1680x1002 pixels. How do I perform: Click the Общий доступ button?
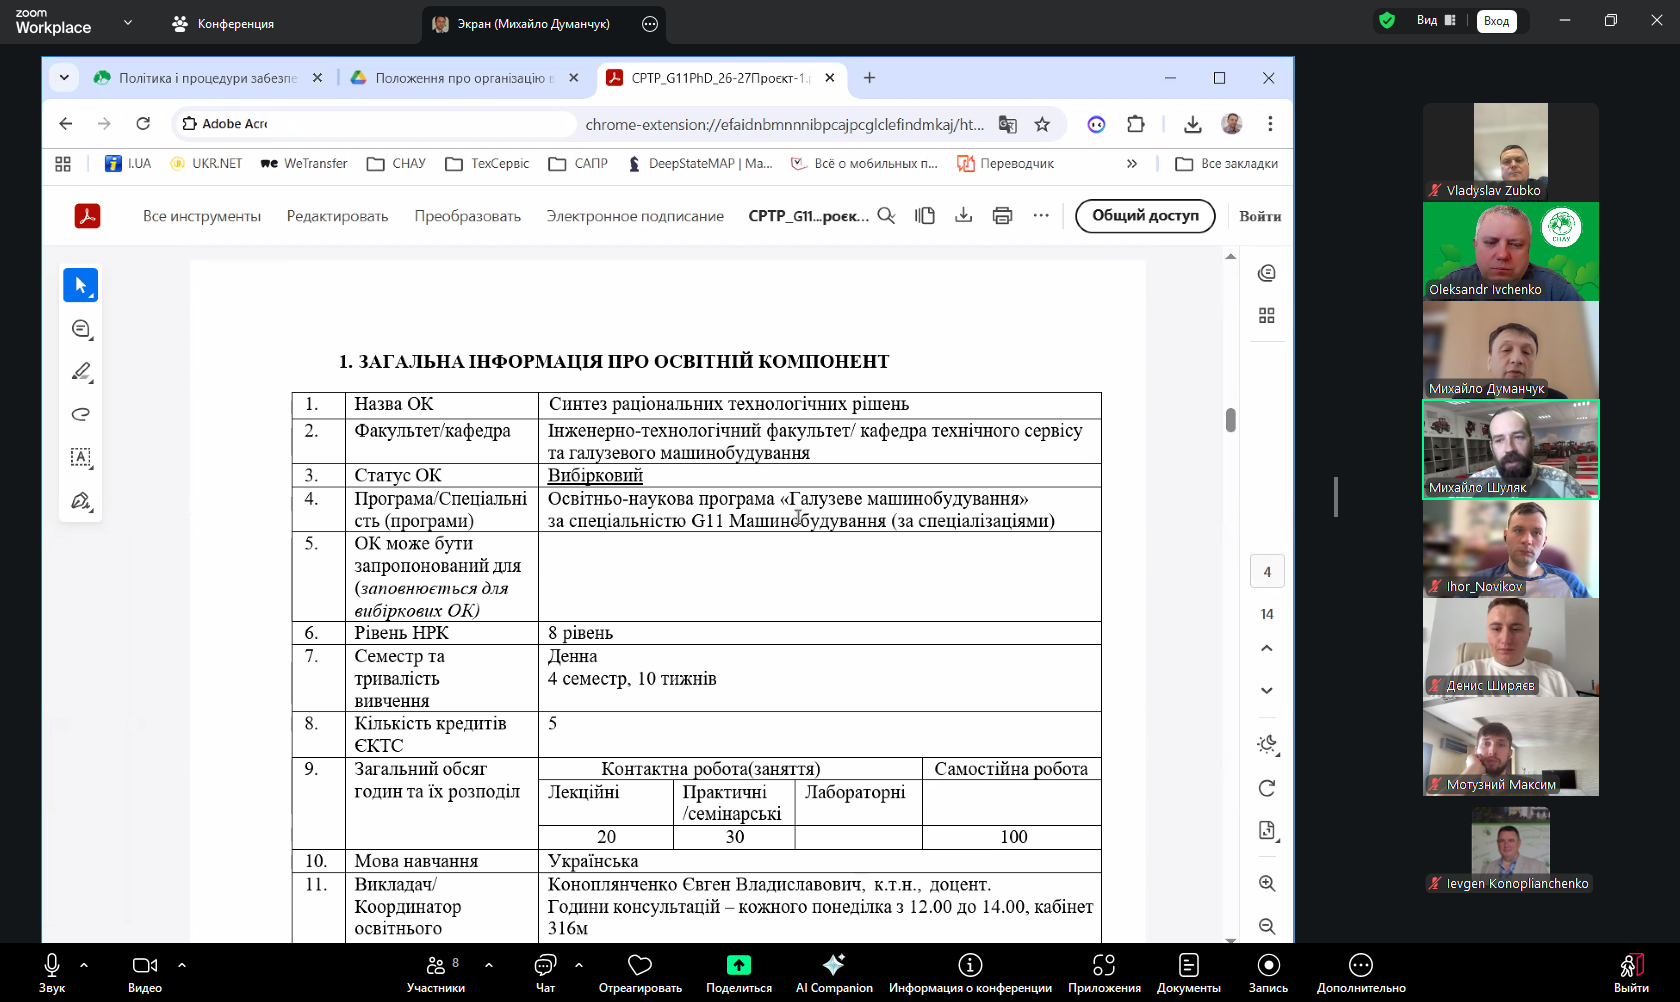1145,216
